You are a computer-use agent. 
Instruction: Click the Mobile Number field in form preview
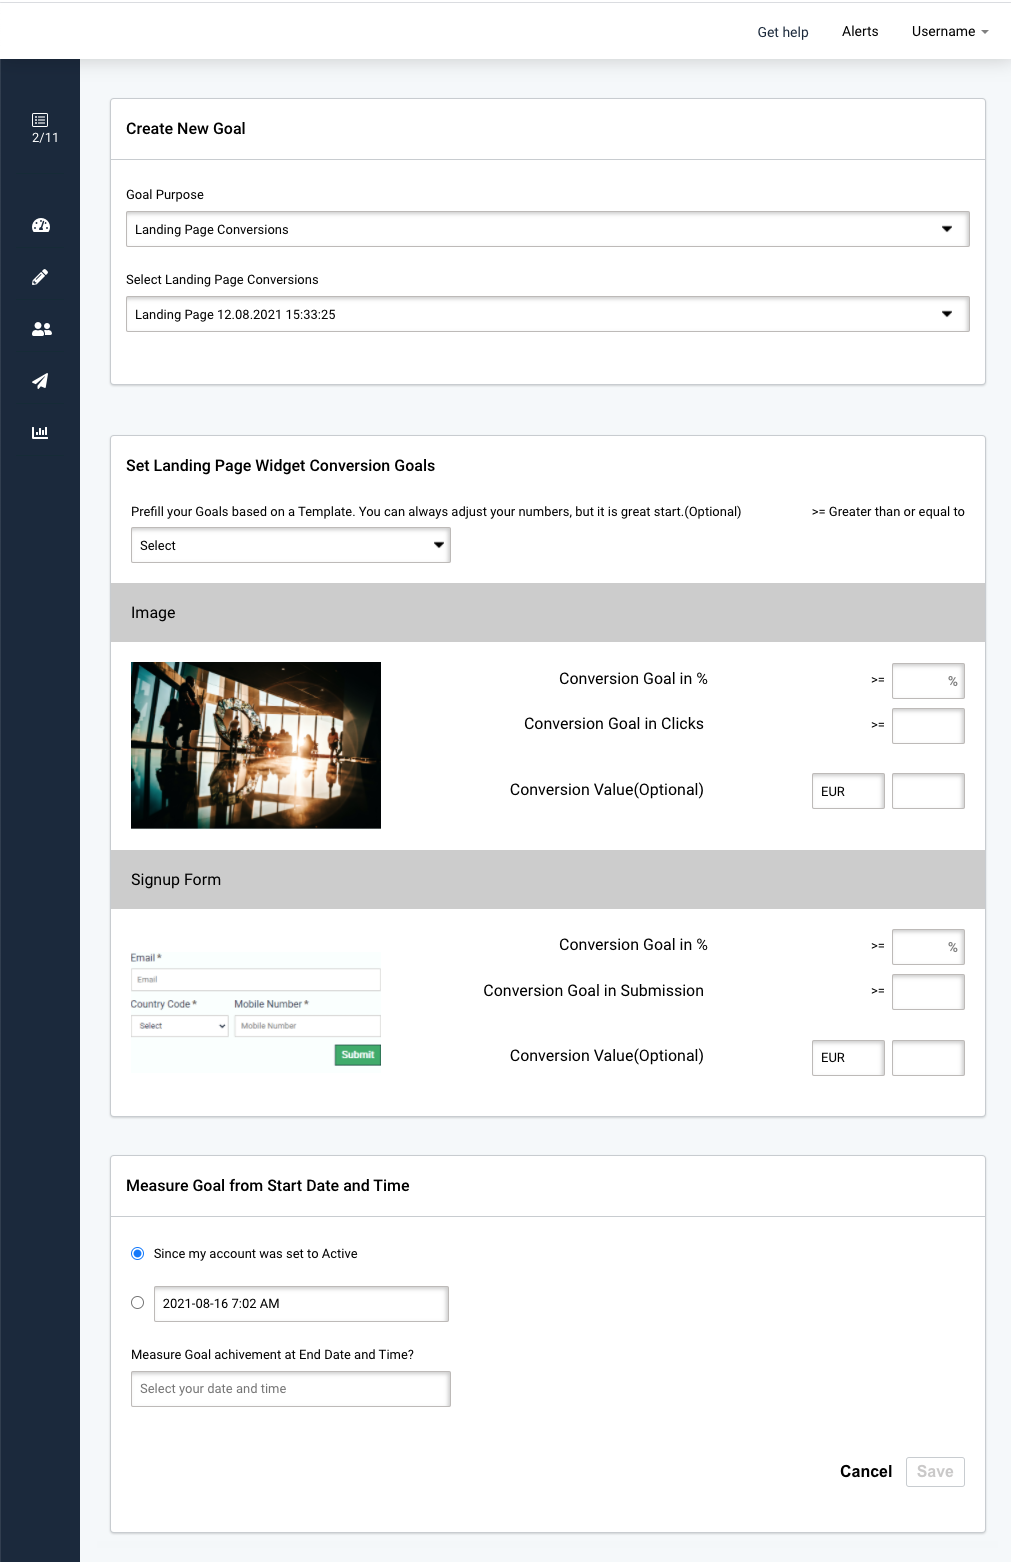pyautogui.click(x=308, y=1026)
